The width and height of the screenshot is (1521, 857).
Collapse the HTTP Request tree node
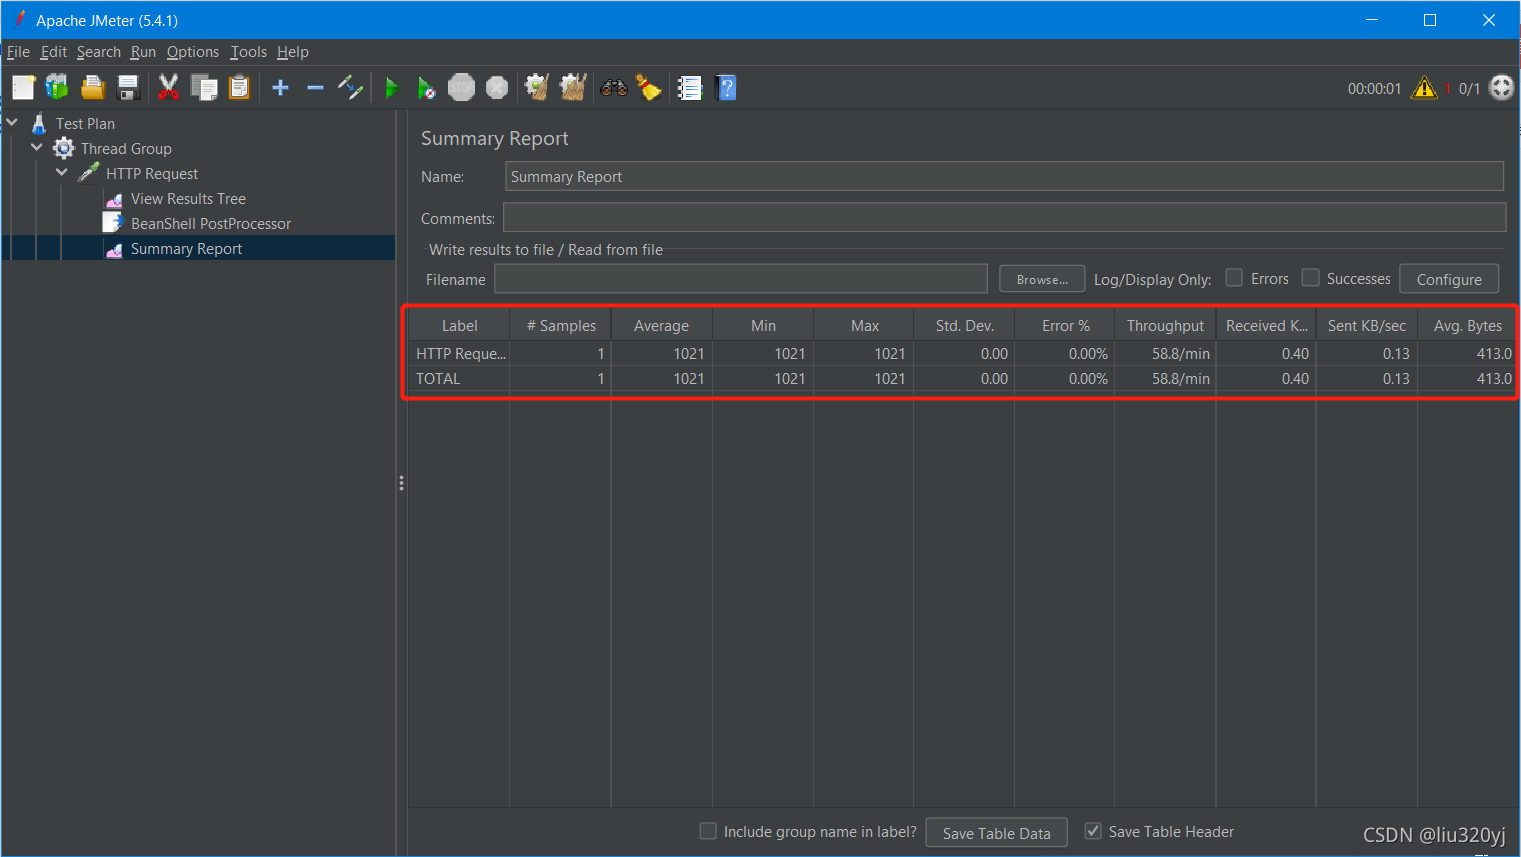coord(62,173)
